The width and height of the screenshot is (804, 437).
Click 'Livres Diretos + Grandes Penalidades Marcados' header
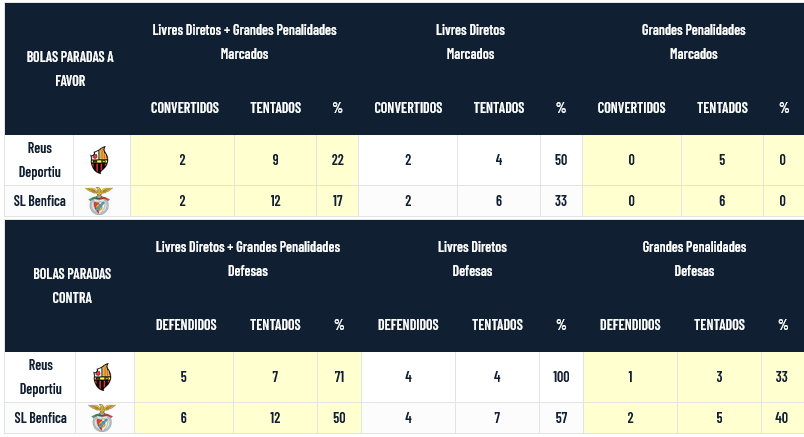point(245,42)
